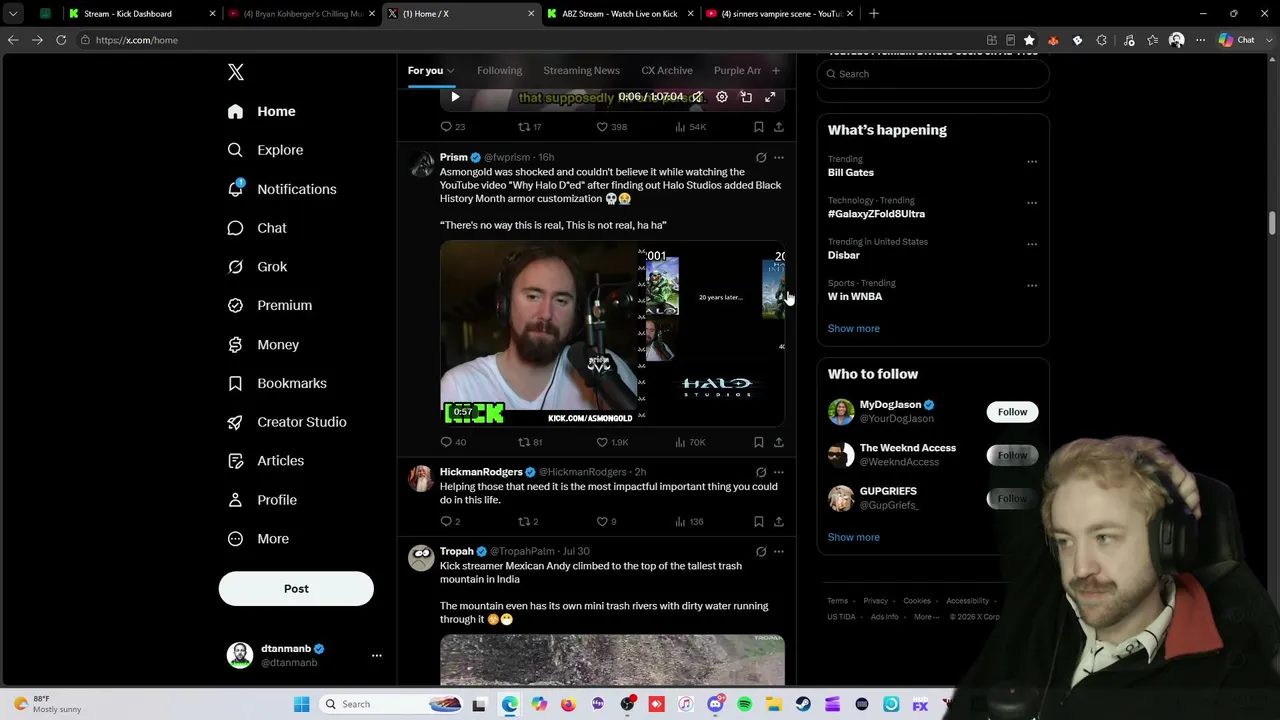Image resolution: width=1280 pixels, height=720 pixels.
Task: Open Notifications in the X sidebar
Action: pyautogui.click(x=282, y=189)
